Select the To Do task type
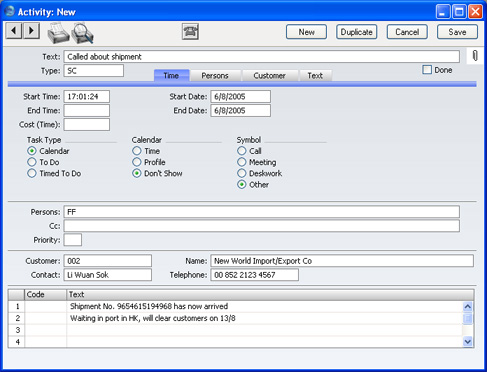487x372 pixels. [x=32, y=162]
